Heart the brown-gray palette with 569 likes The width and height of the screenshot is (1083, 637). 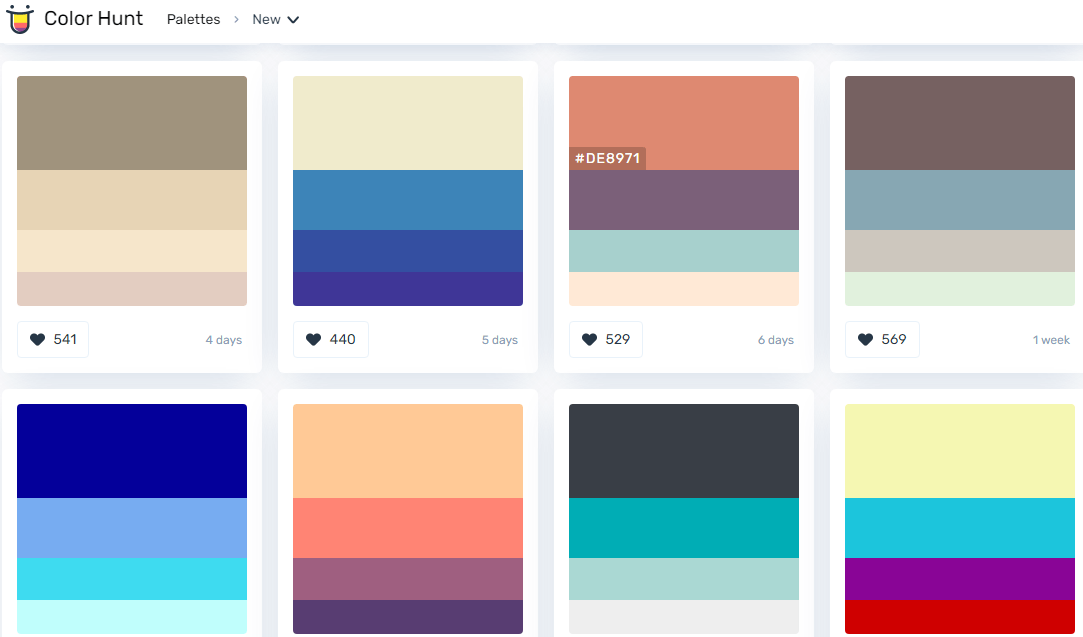[x=866, y=339]
